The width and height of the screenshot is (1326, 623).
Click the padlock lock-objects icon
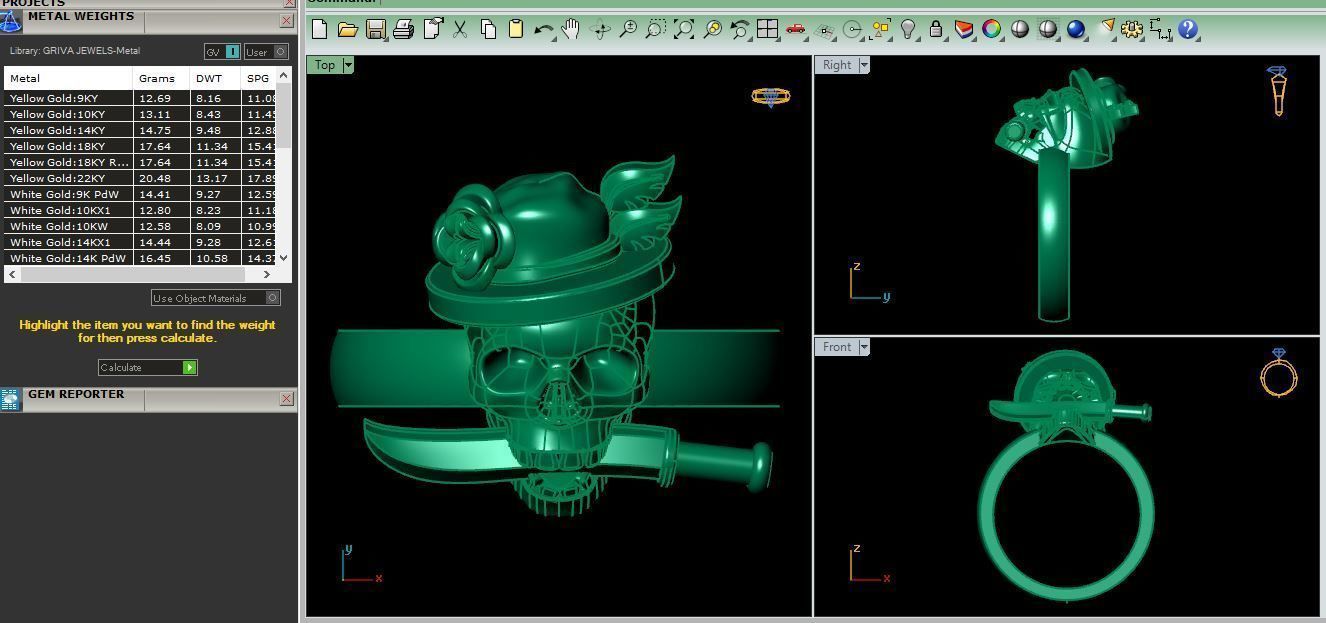936,29
